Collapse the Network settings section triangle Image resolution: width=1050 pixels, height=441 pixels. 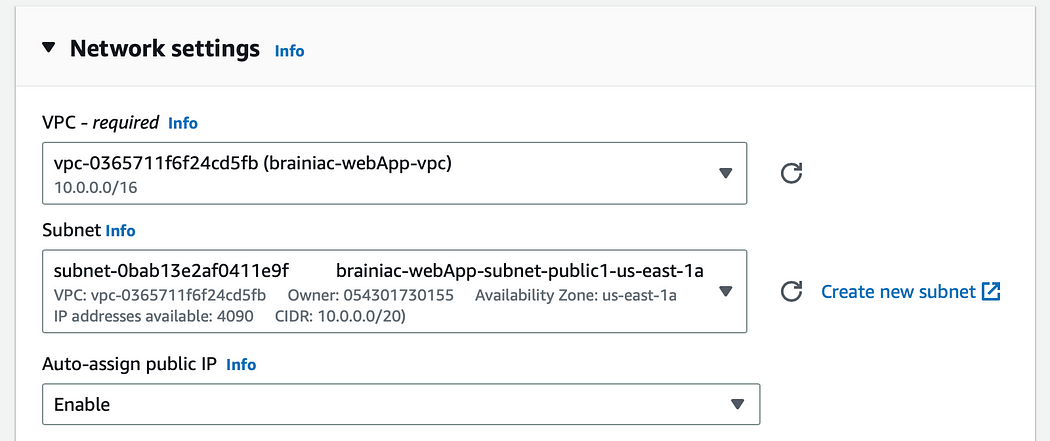48,49
